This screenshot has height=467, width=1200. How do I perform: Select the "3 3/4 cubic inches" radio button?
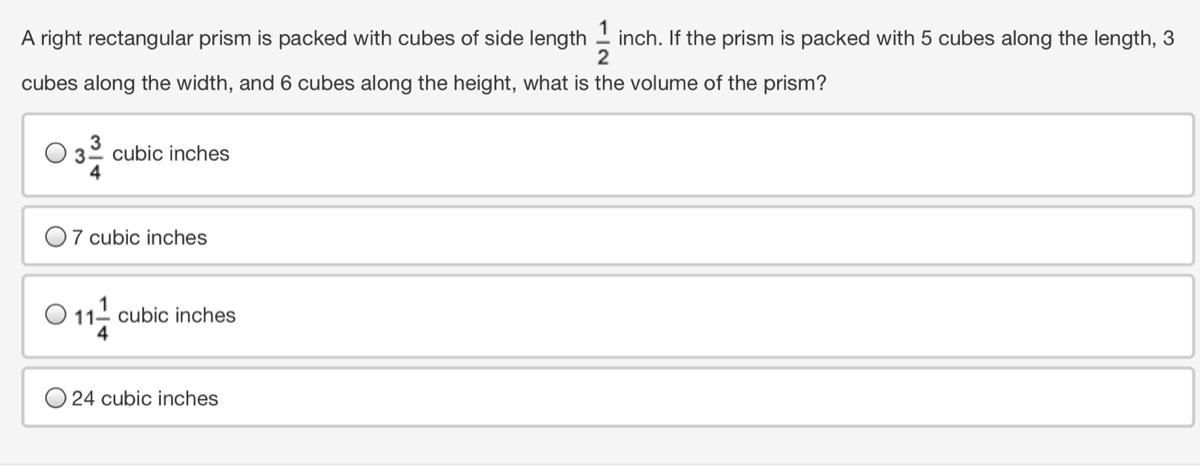click(56, 154)
